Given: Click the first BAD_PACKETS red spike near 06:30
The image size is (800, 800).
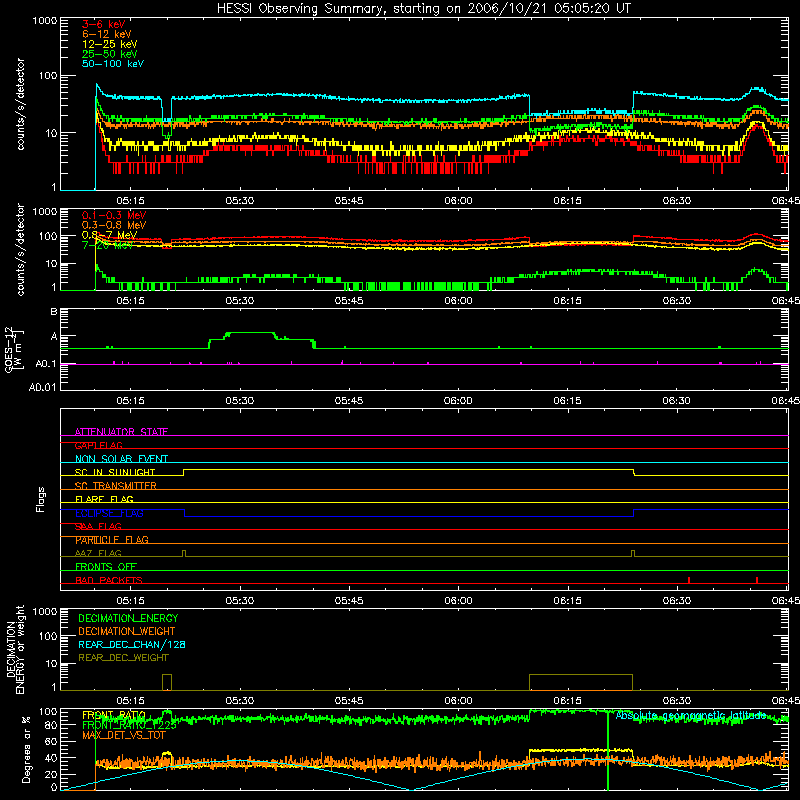Looking at the screenshot, I should pos(689,580).
